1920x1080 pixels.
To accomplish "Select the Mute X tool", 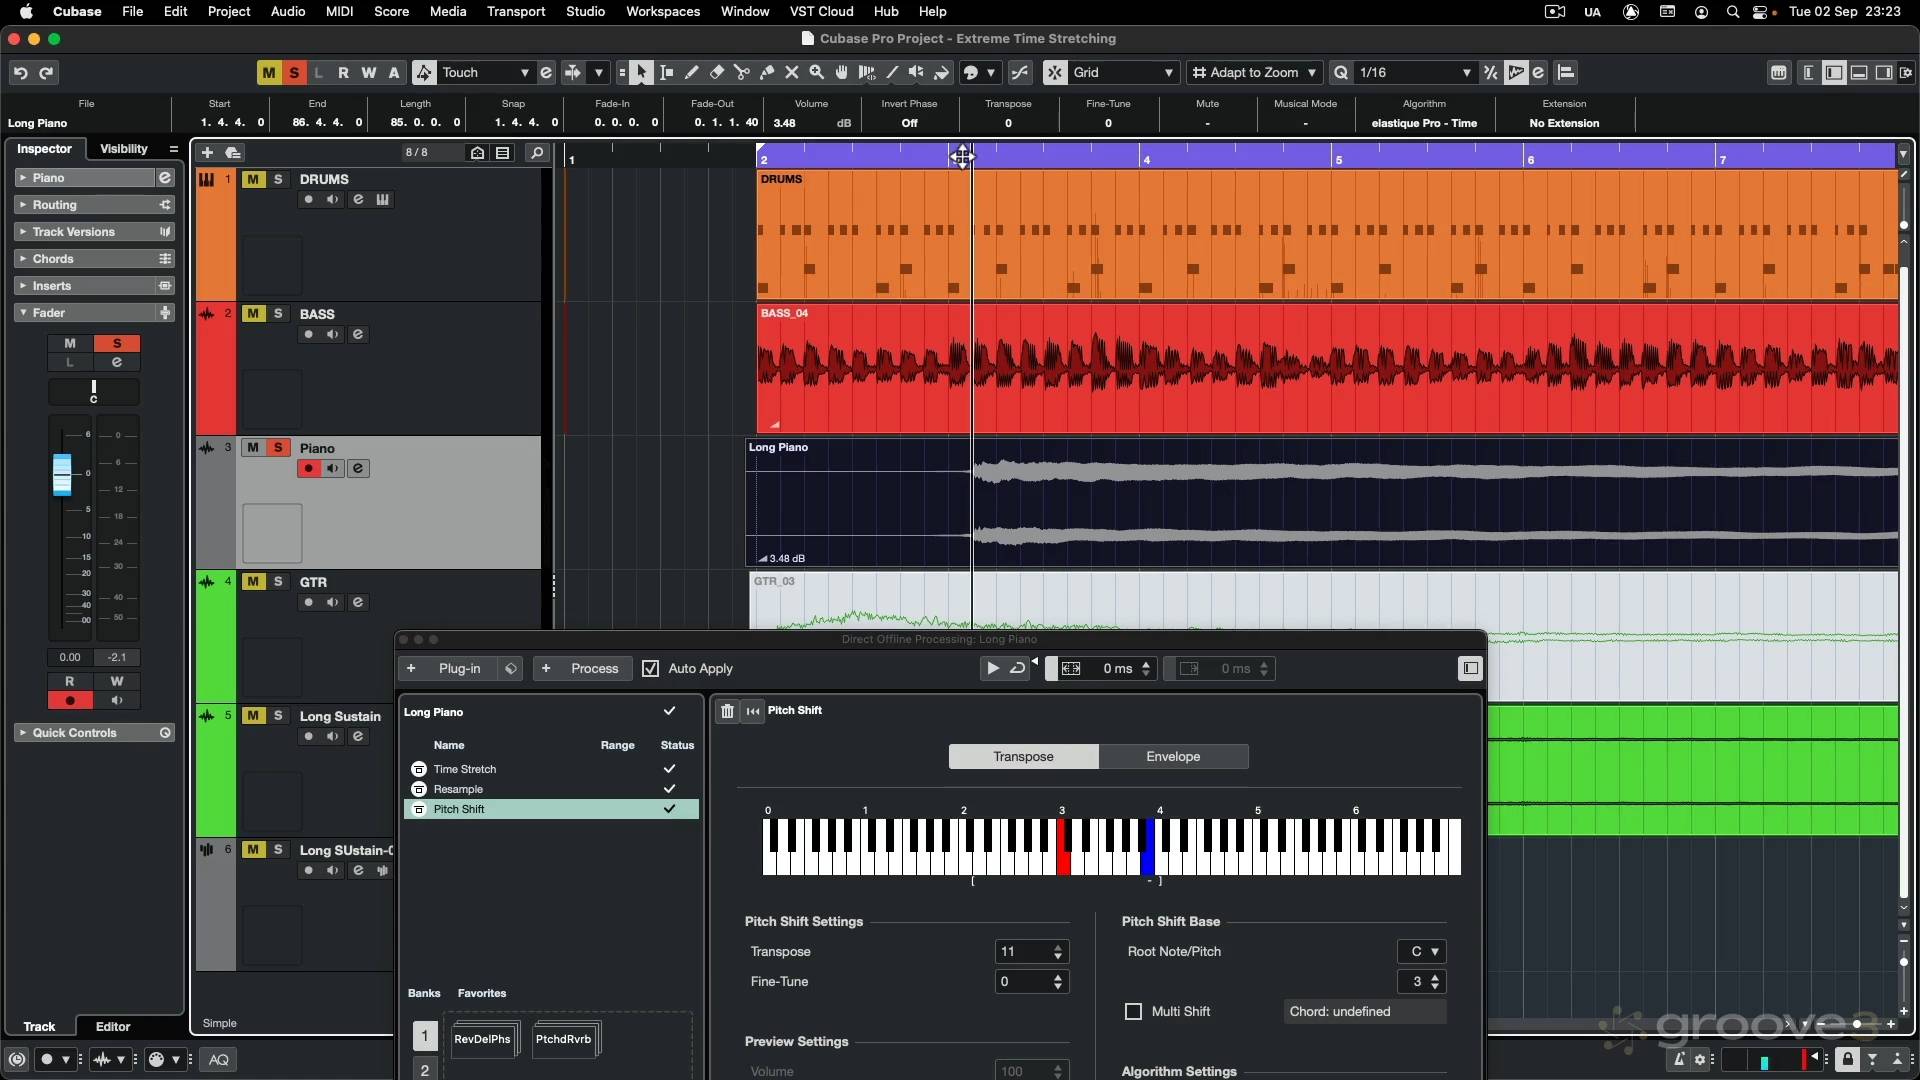I will (792, 72).
